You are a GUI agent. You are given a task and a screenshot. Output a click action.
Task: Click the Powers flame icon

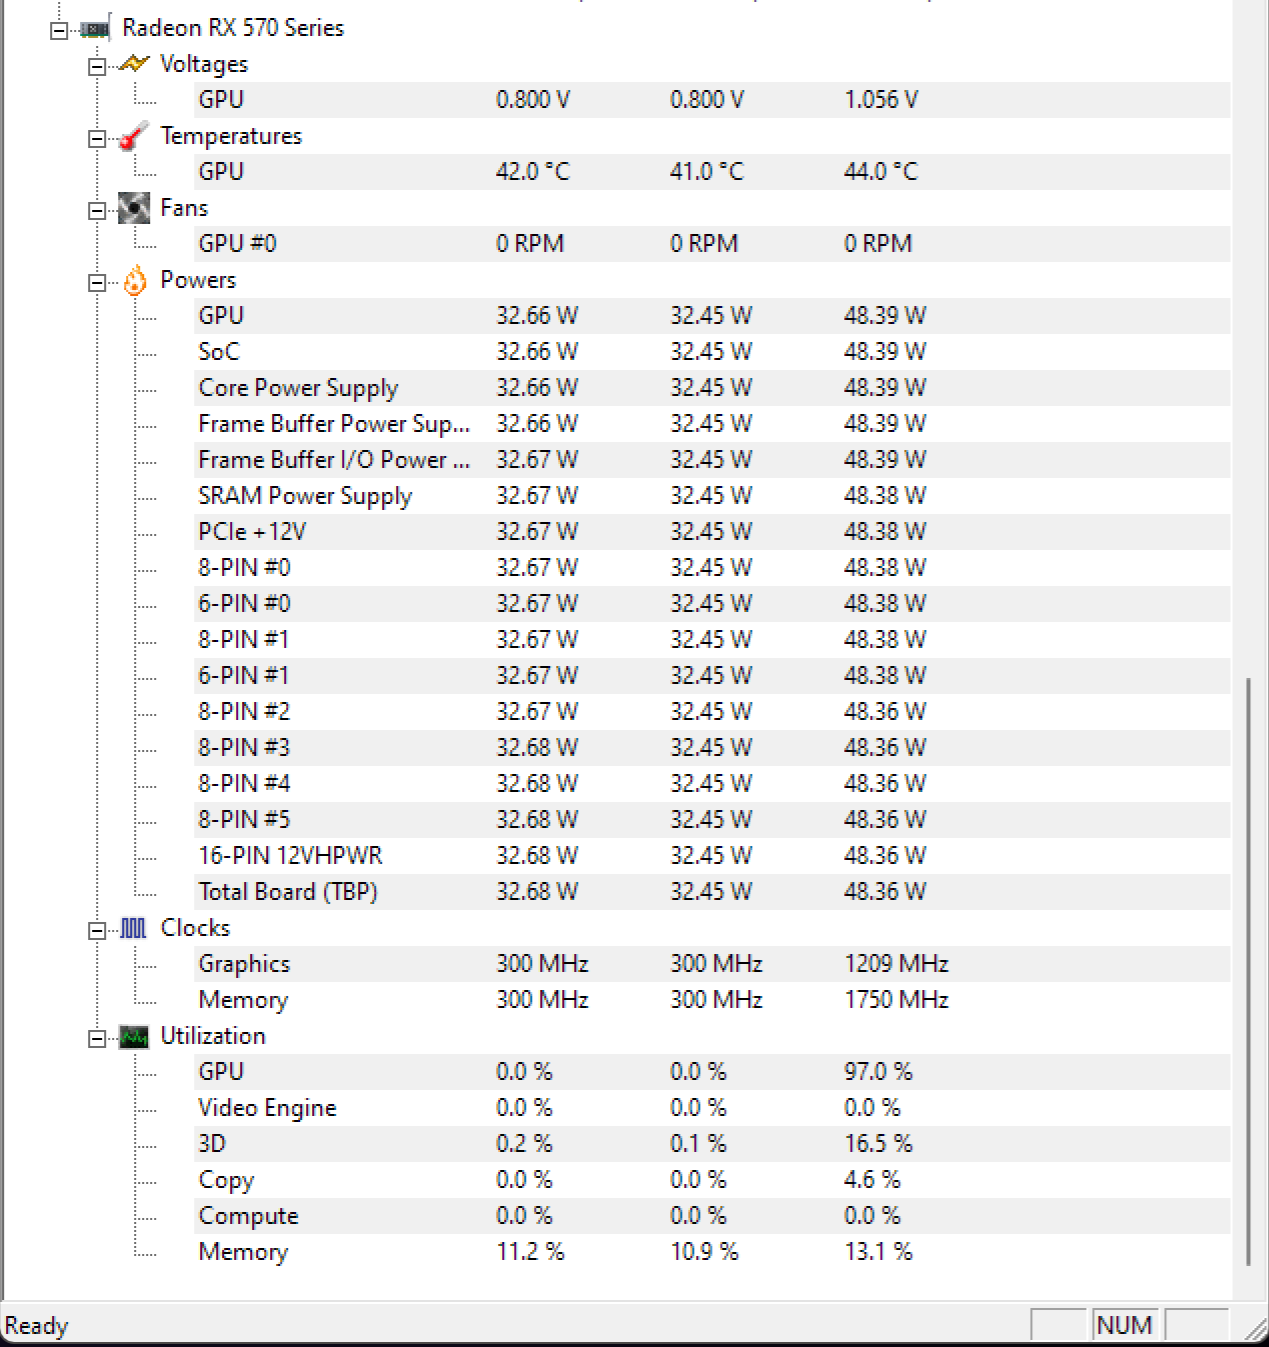pos(134,281)
